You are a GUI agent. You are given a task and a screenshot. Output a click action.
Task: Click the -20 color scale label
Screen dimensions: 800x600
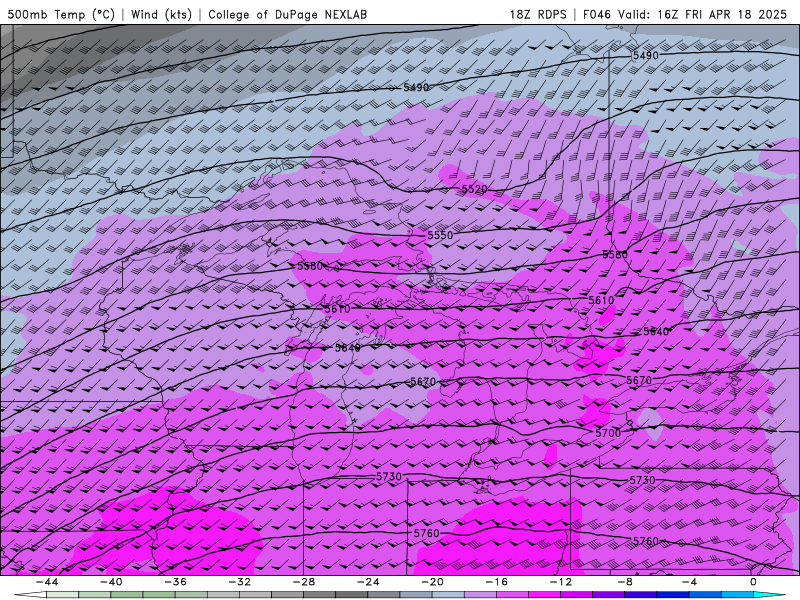(x=432, y=582)
